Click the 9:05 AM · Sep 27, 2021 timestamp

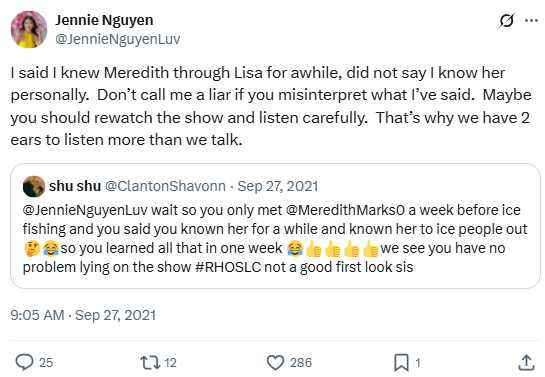tap(83, 315)
